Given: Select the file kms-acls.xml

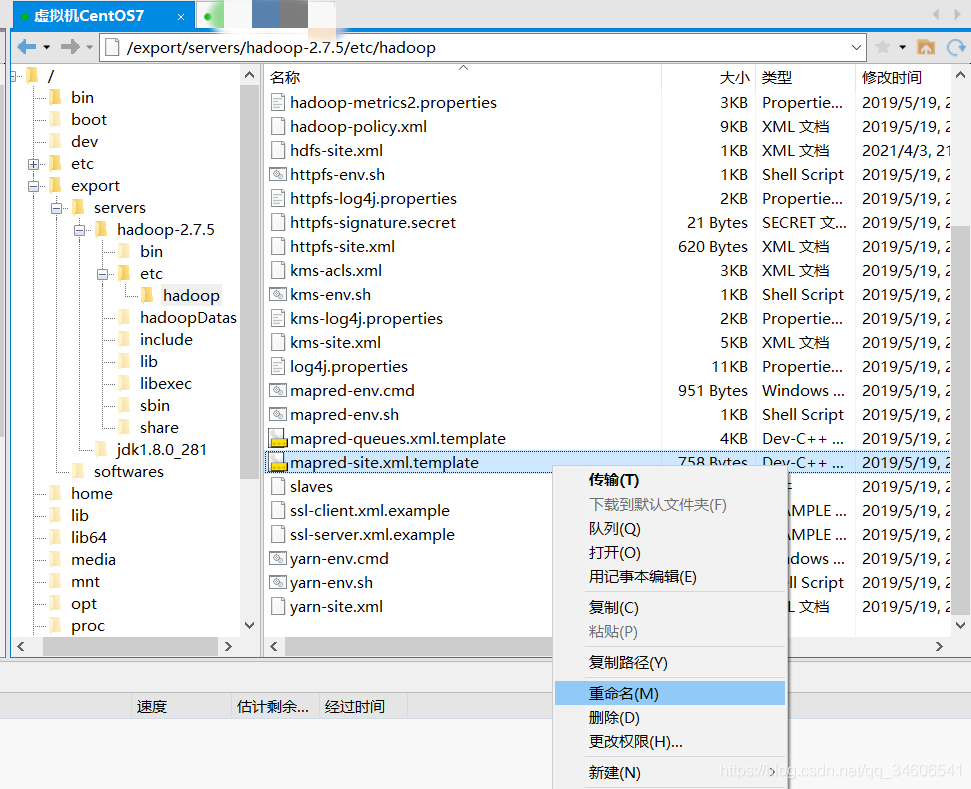Looking at the screenshot, I should [336, 271].
